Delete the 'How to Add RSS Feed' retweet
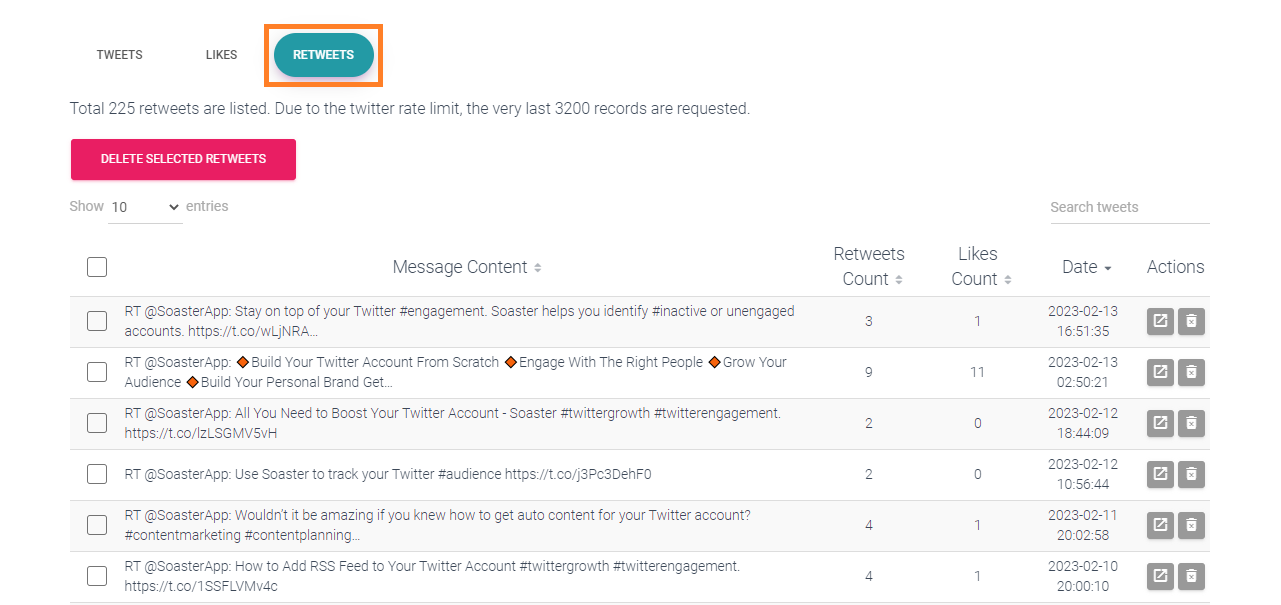1281x605 pixels. (x=1191, y=576)
